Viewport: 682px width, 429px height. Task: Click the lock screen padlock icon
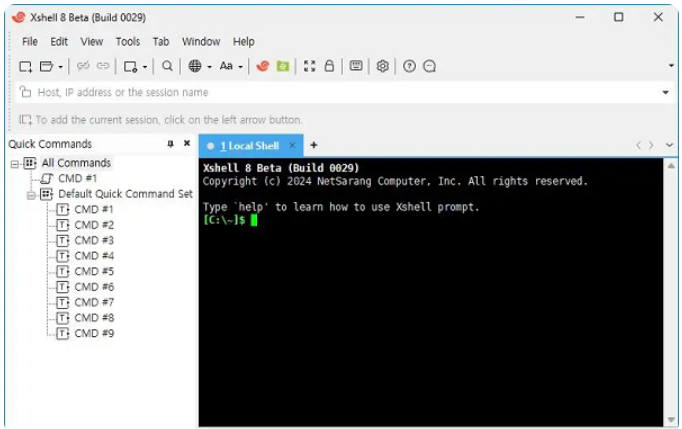click(329, 66)
